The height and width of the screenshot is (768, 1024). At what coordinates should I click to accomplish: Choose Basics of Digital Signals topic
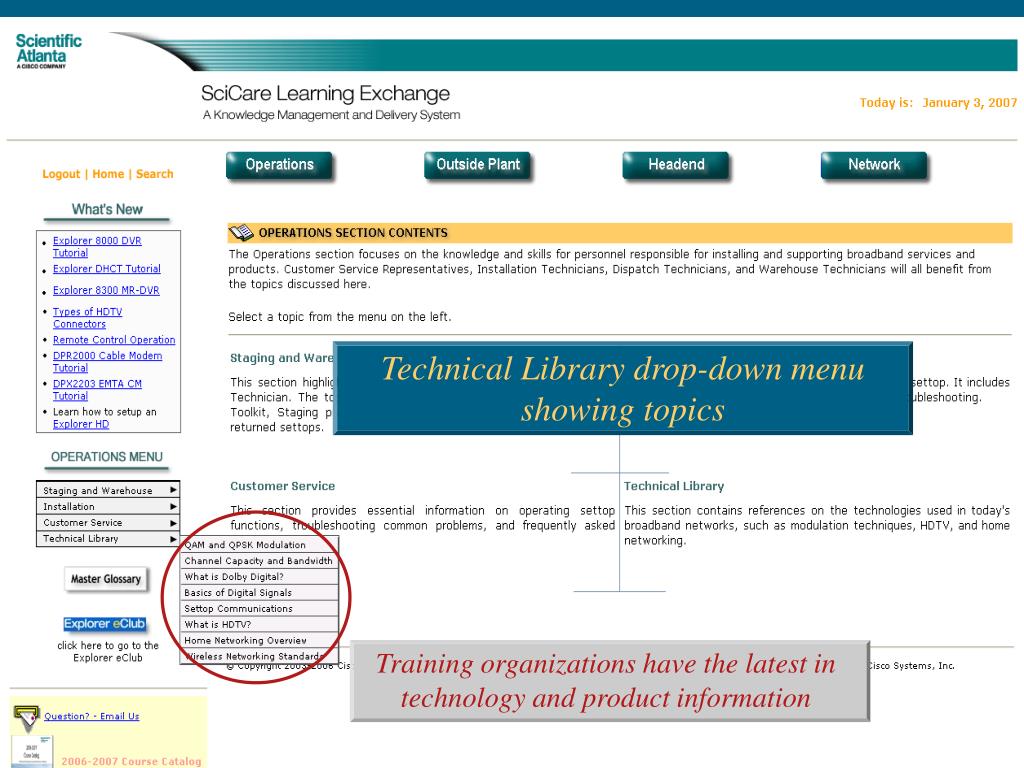[x=259, y=592]
